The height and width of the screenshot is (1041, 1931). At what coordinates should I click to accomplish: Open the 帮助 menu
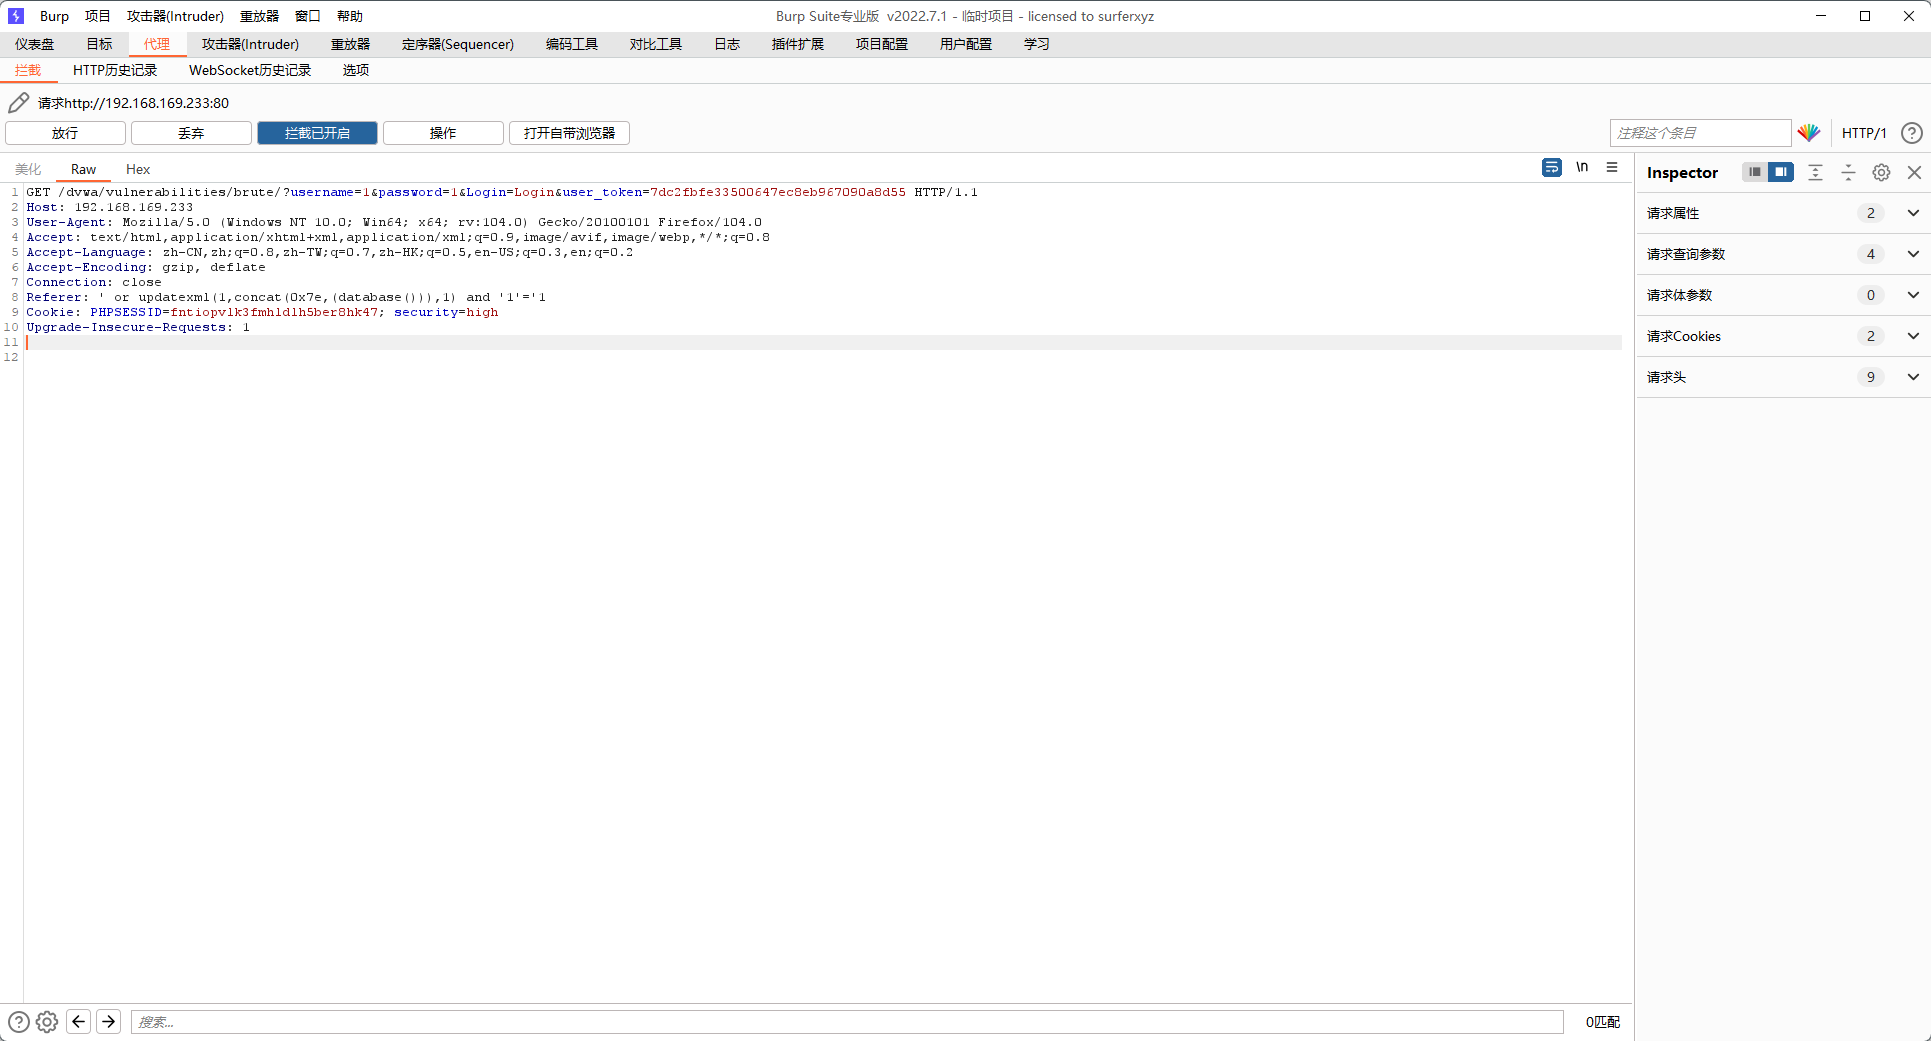(x=350, y=16)
